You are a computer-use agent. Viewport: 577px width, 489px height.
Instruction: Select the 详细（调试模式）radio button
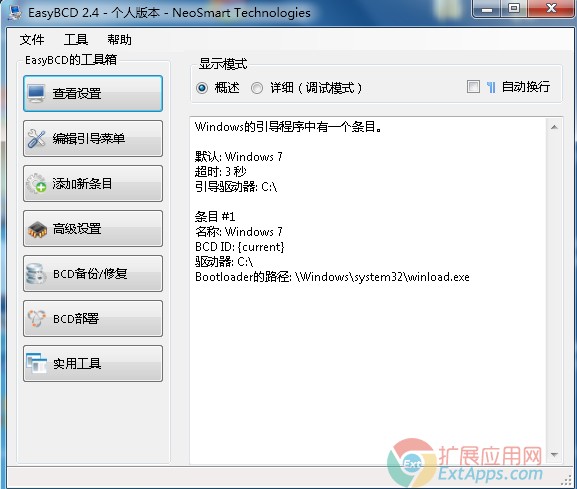coord(257,88)
